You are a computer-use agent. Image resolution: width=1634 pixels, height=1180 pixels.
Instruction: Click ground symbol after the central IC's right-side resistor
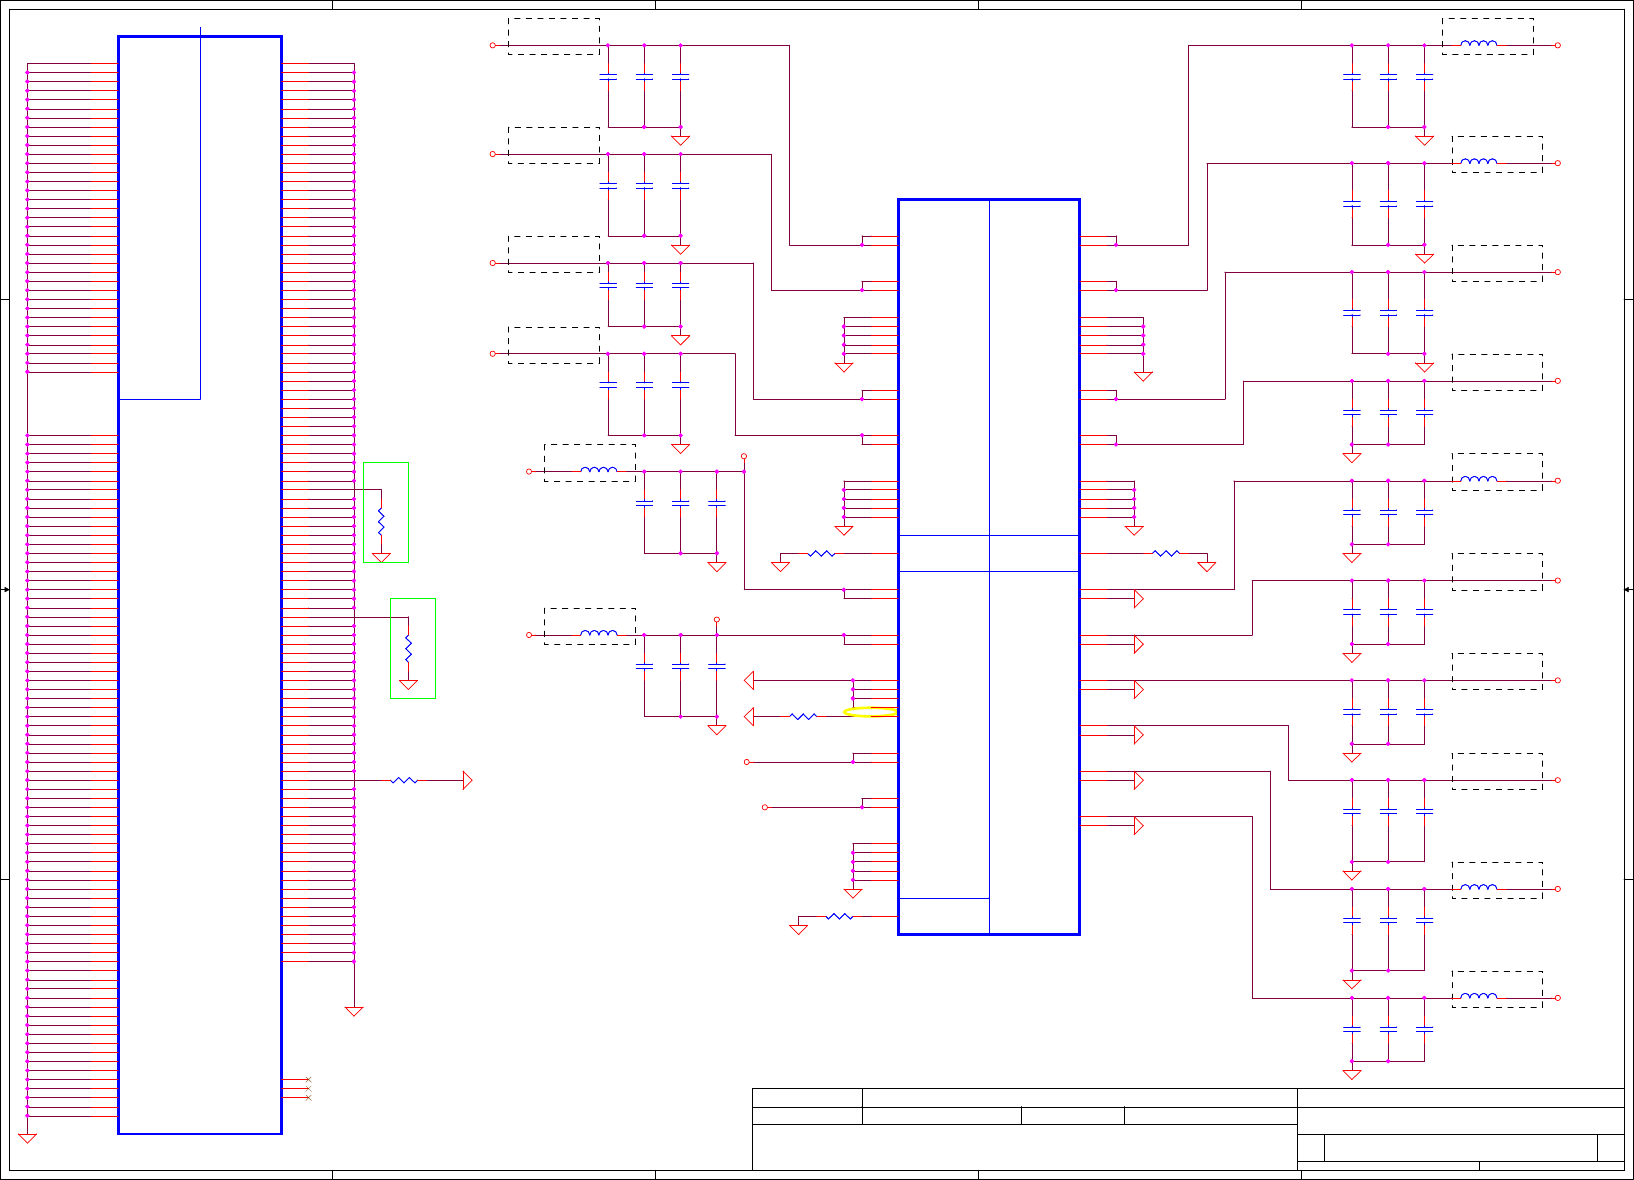[1207, 566]
